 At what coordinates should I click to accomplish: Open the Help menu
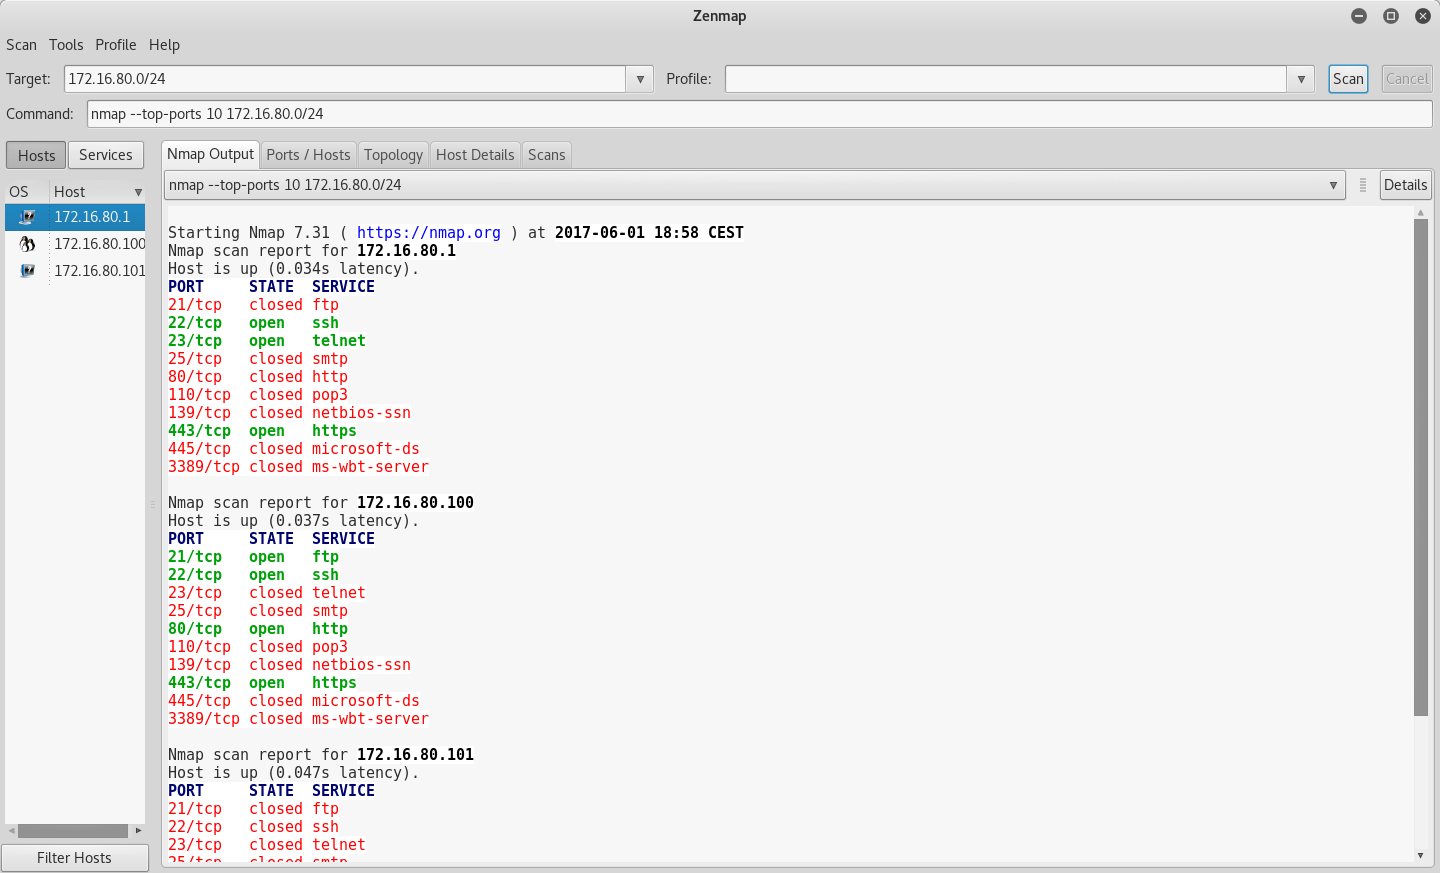click(x=164, y=45)
